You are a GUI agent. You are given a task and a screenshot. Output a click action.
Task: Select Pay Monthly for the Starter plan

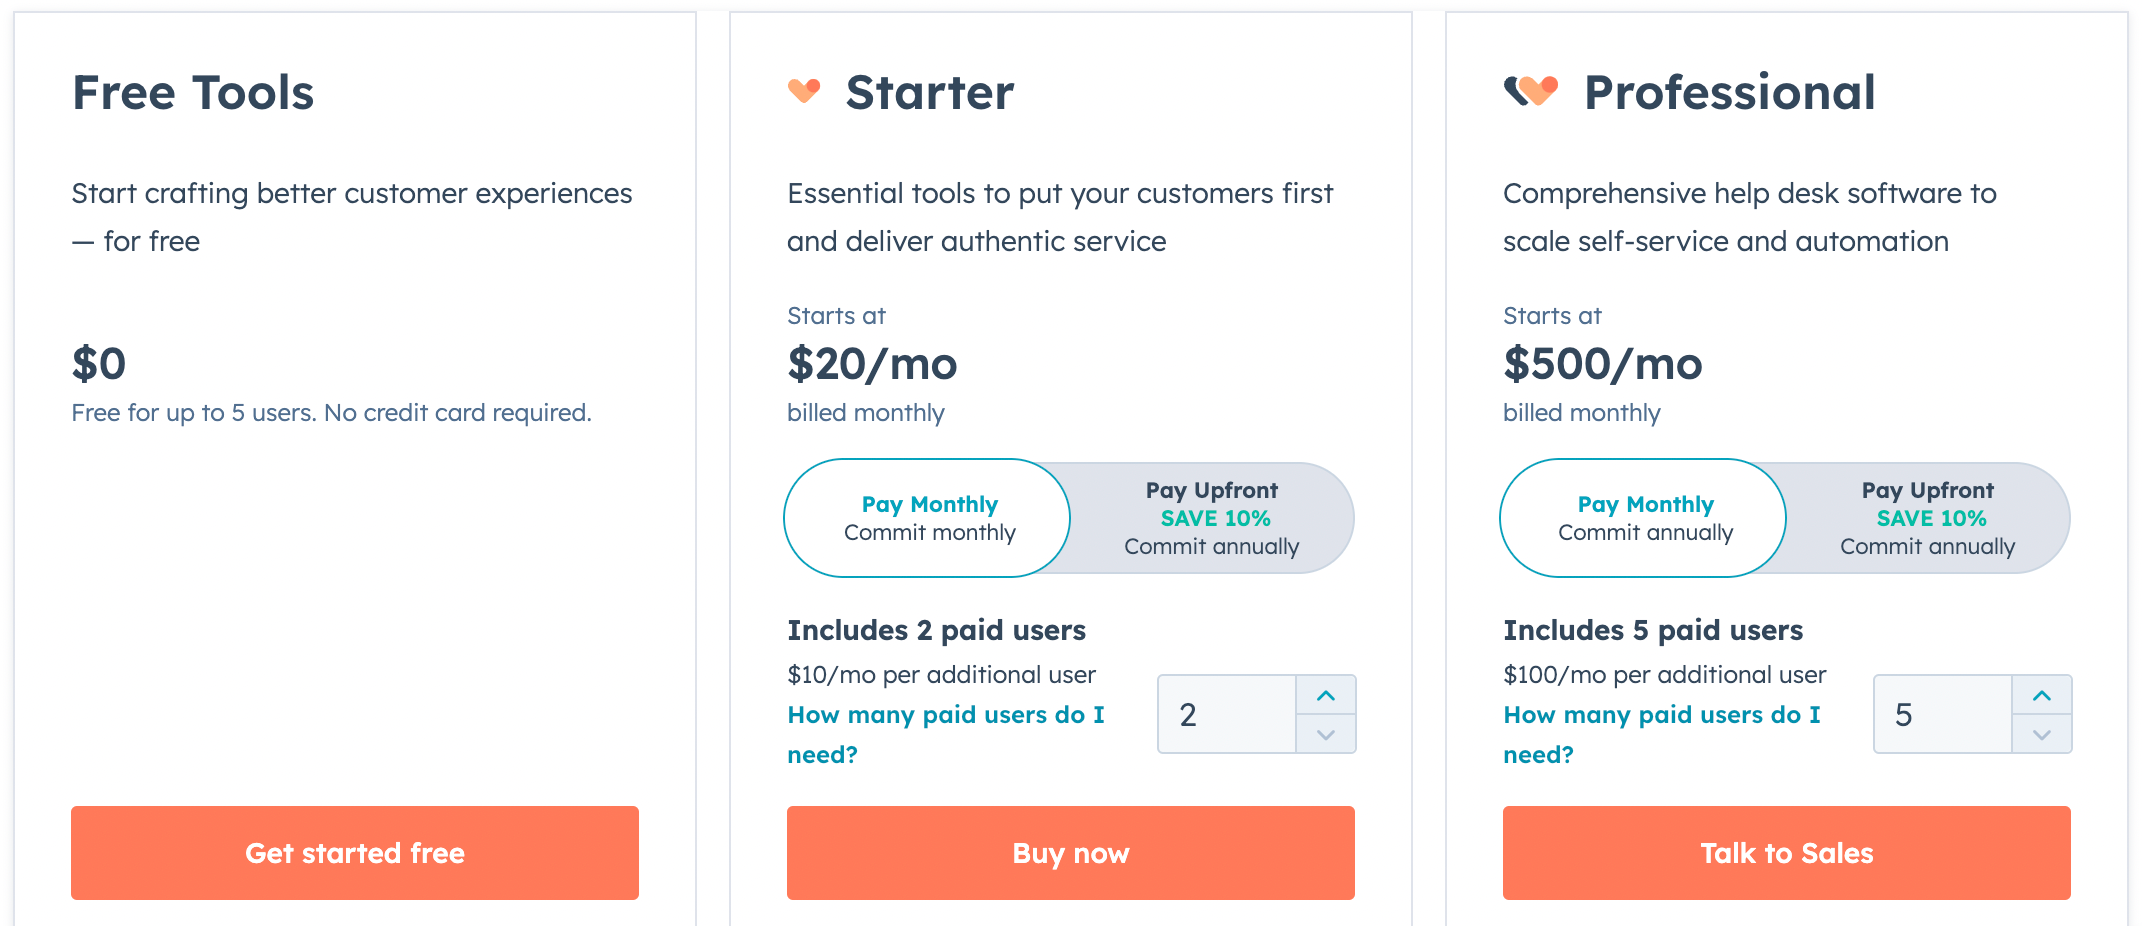928,518
